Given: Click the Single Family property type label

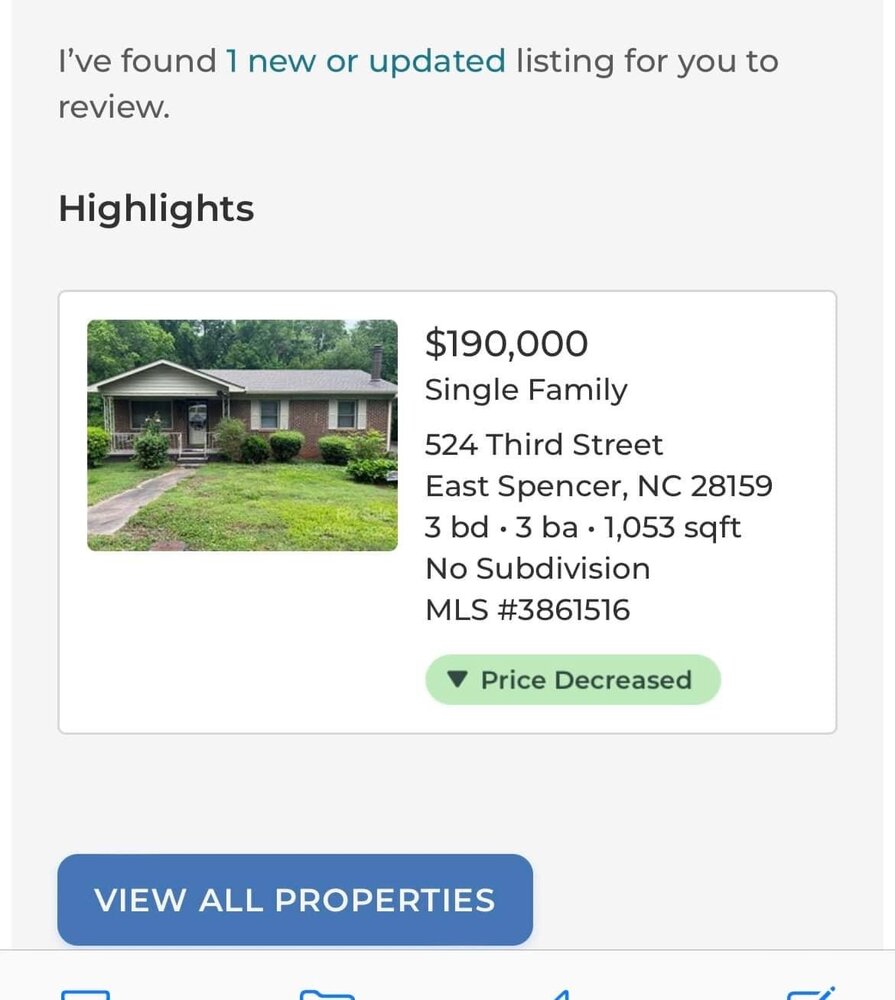Looking at the screenshot, I should [526, 390].
